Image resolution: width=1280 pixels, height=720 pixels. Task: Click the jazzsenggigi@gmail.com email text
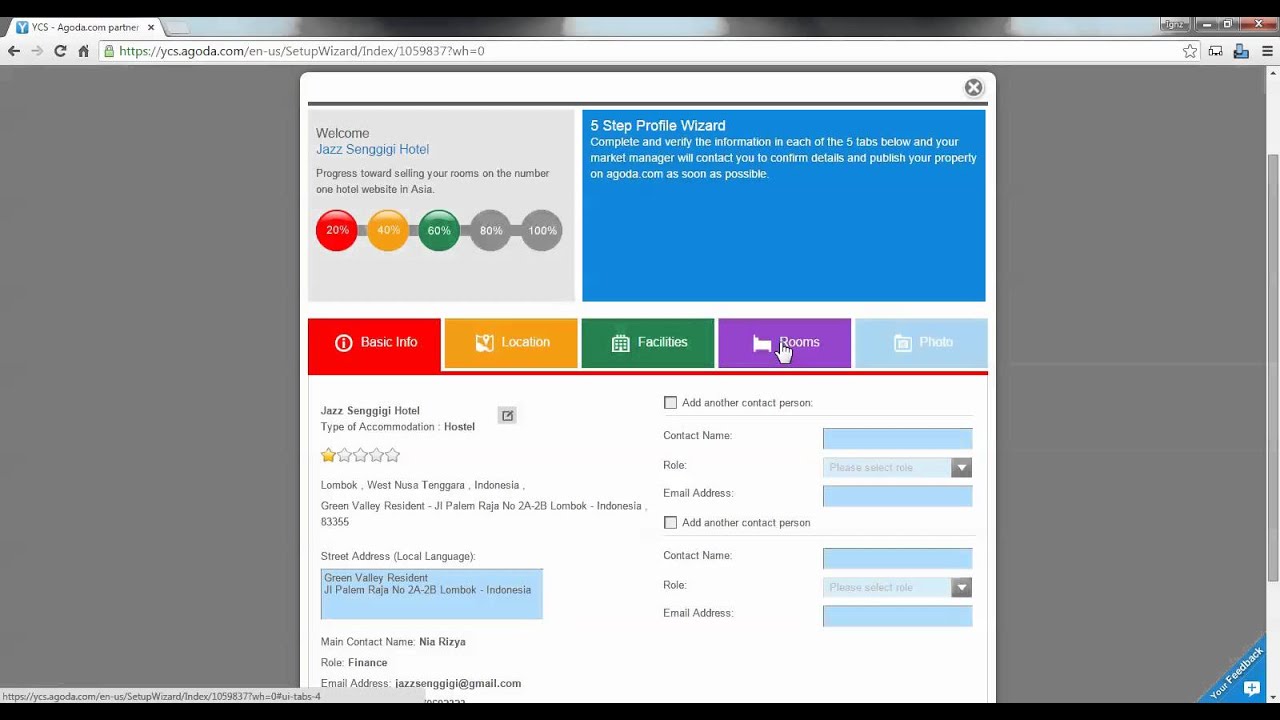(x=458, y=684)
